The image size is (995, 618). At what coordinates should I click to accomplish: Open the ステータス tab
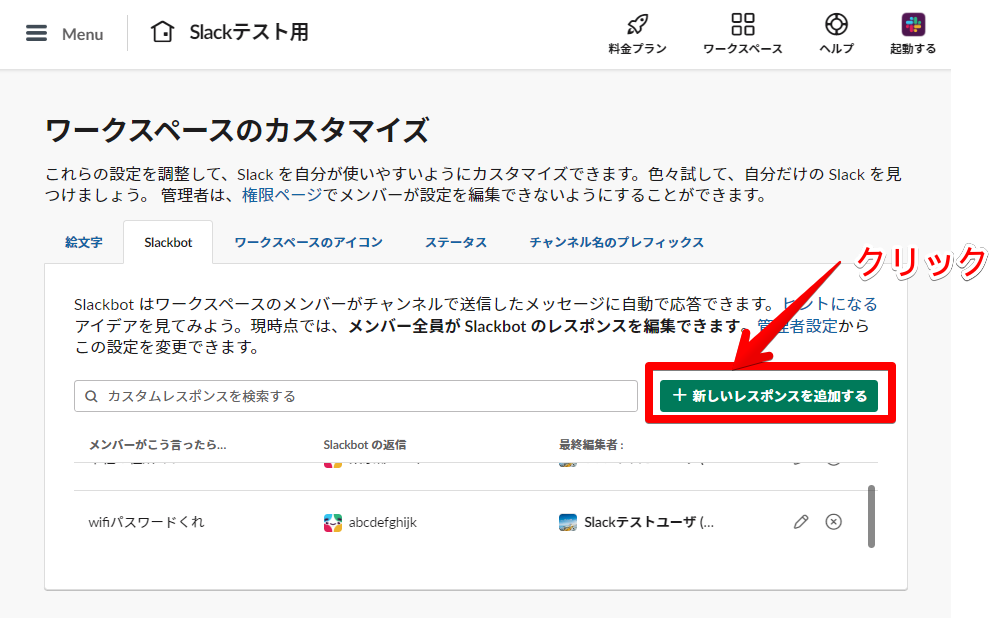coord(455,241)
